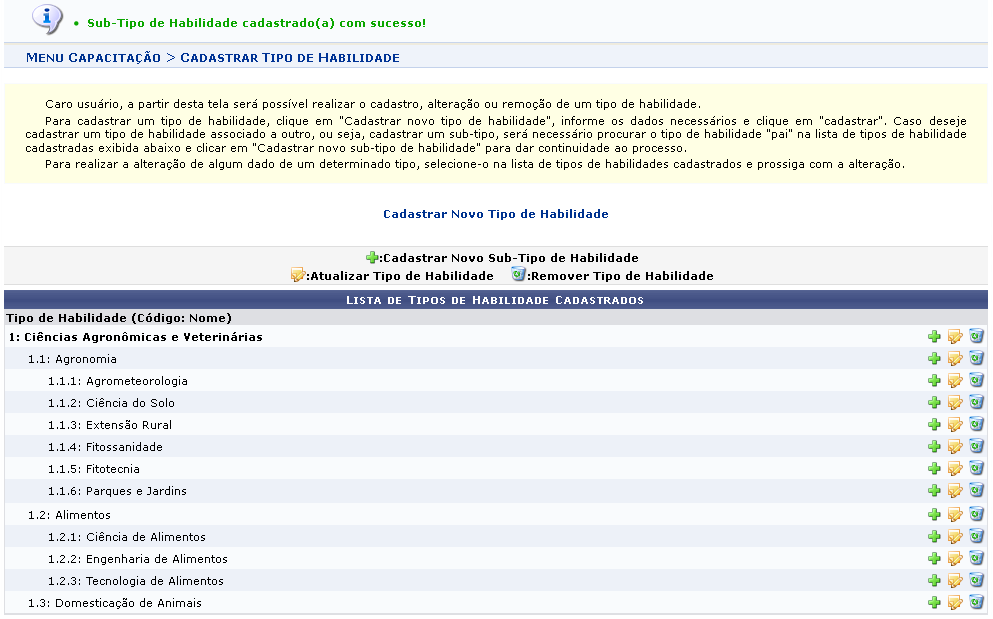The height and width of the screenshot is (619, 993).
Task: Add sub-type under Fitotecnia
Action: [934, 469]
